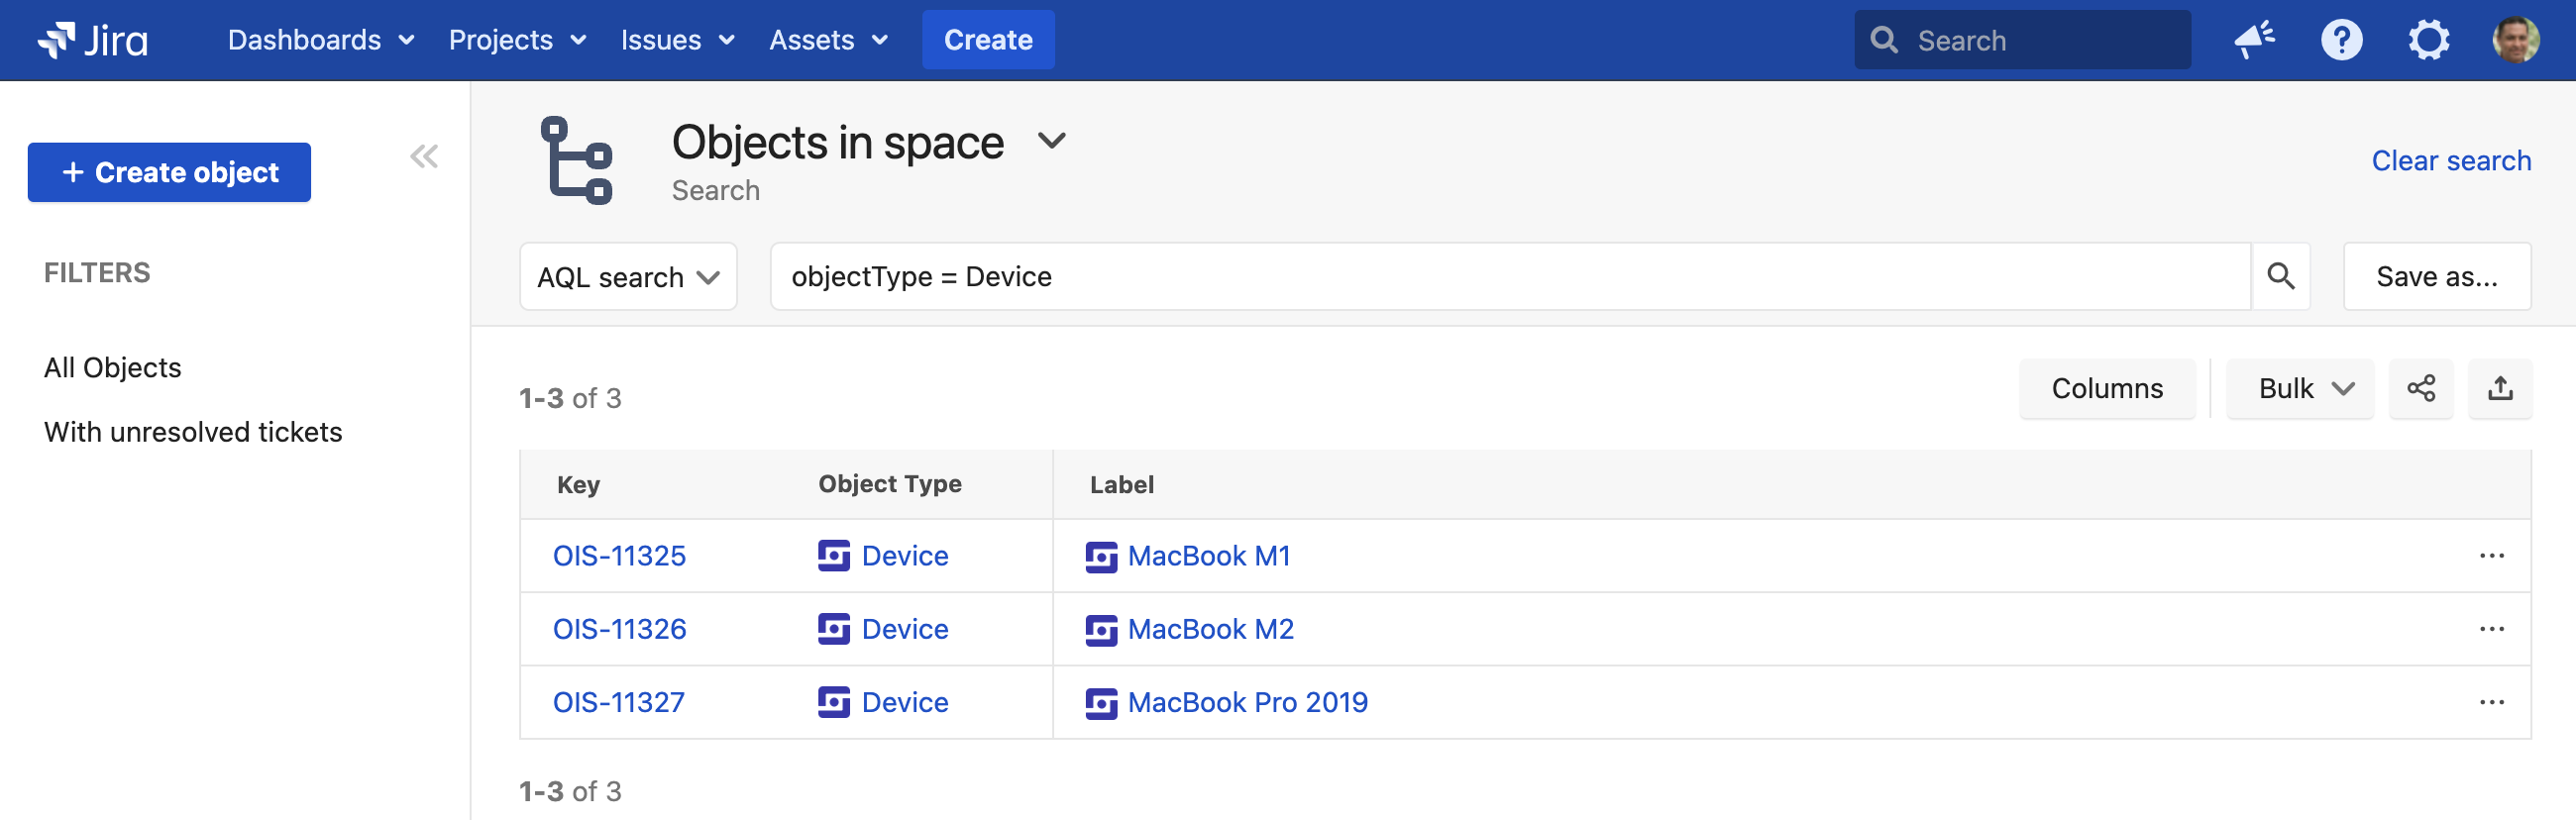2576x820 pixels.
Task: Click the share icon above the table
Action: [x=2420, y=388]
